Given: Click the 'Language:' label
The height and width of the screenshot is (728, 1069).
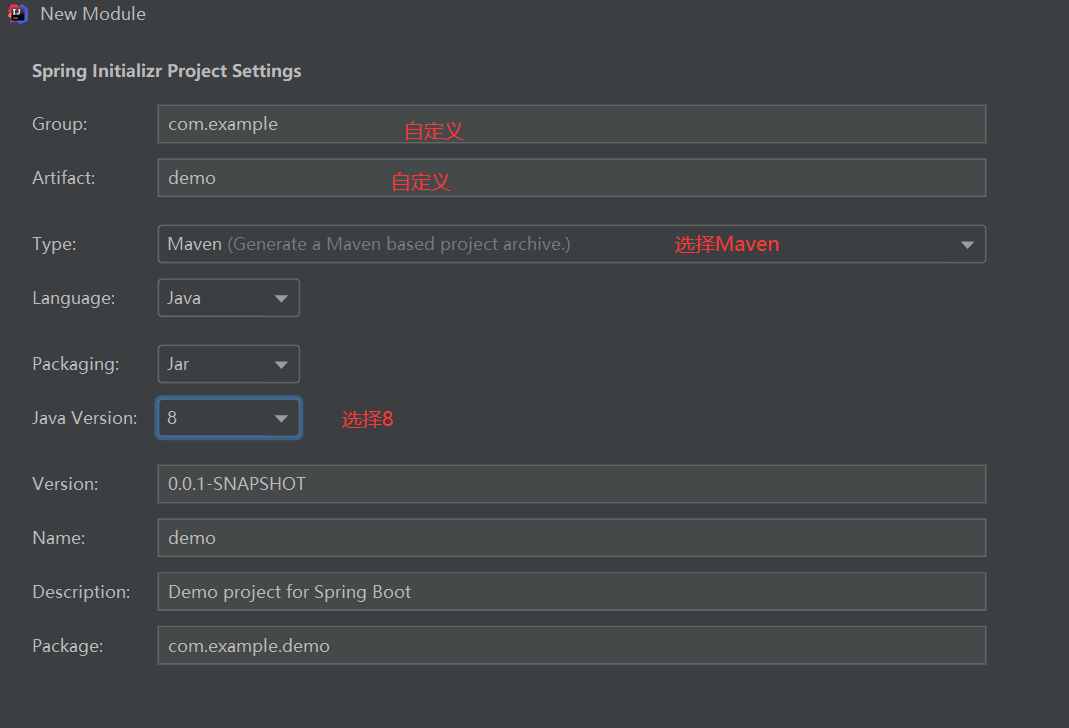Looking at the screenshot, I should [74, 299].
